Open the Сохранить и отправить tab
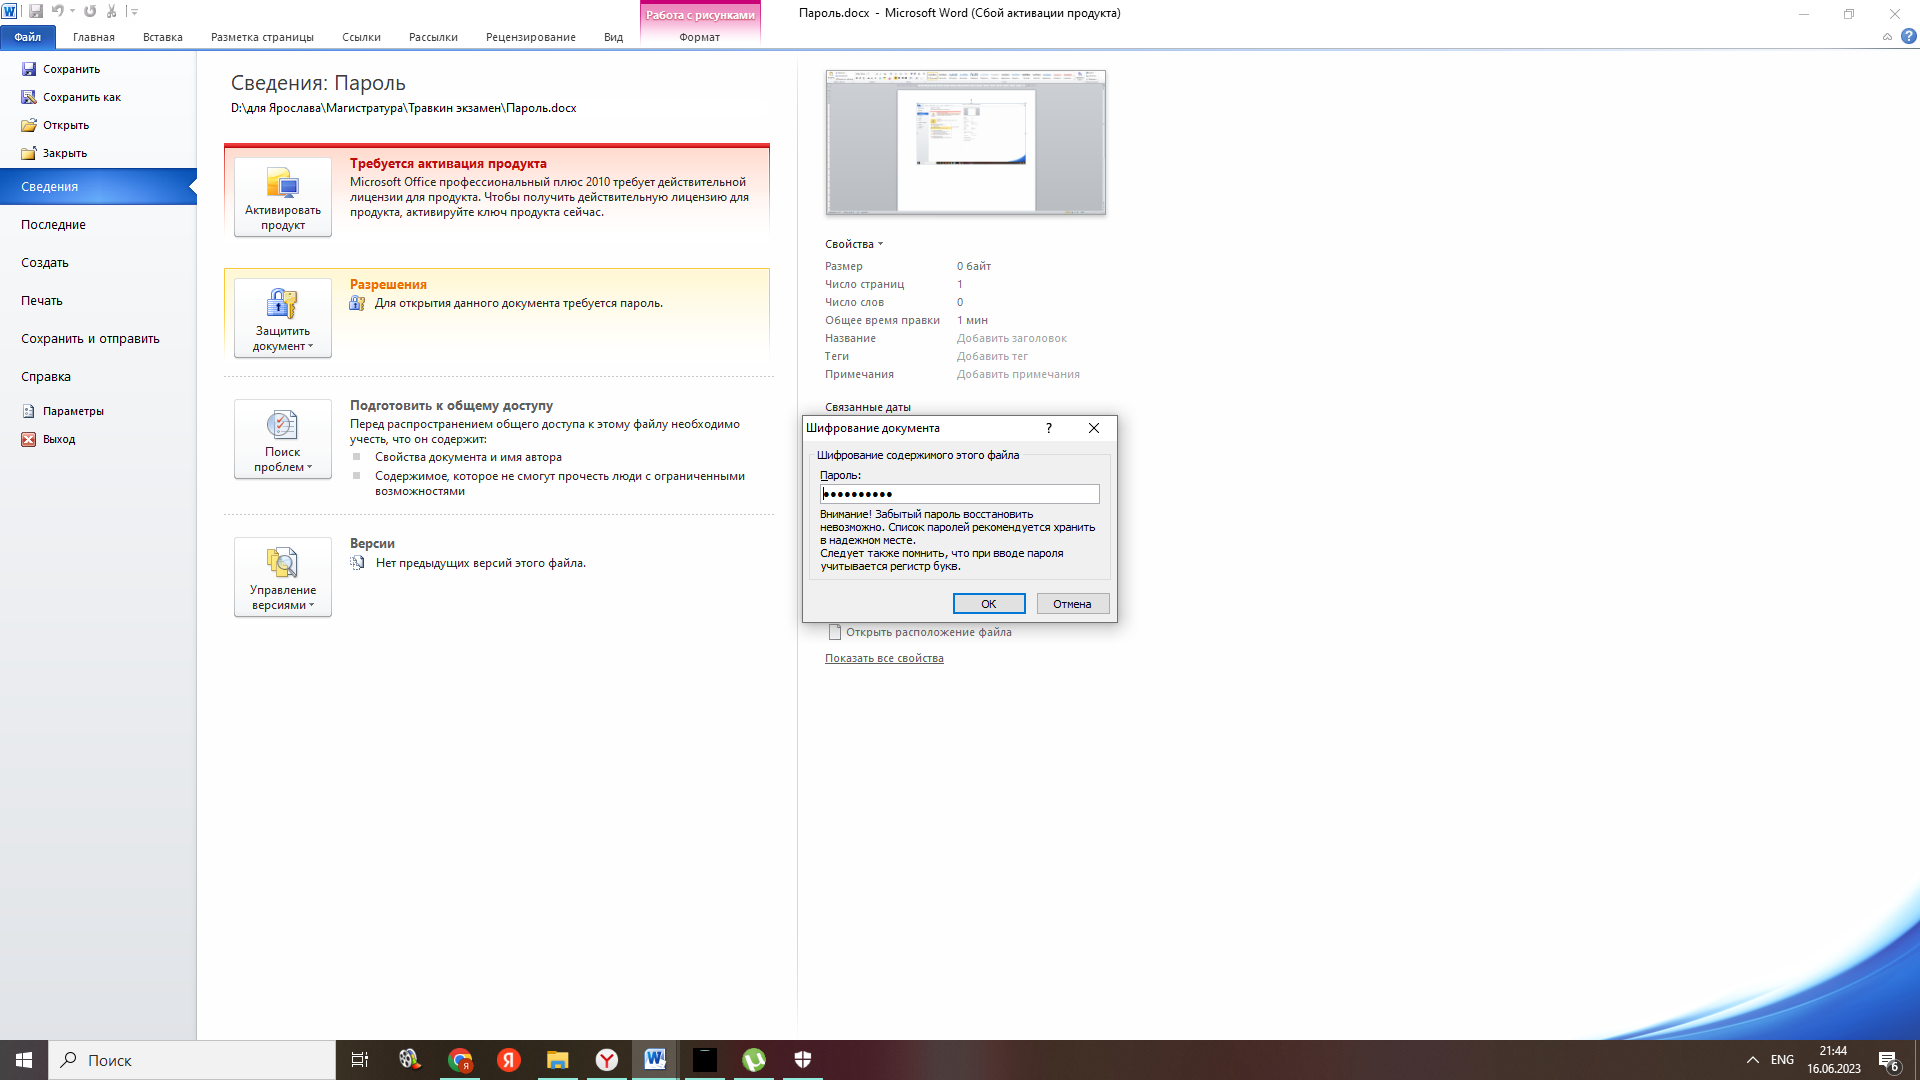Viewport: 1920px width, 1080px height. pos(98,338)
